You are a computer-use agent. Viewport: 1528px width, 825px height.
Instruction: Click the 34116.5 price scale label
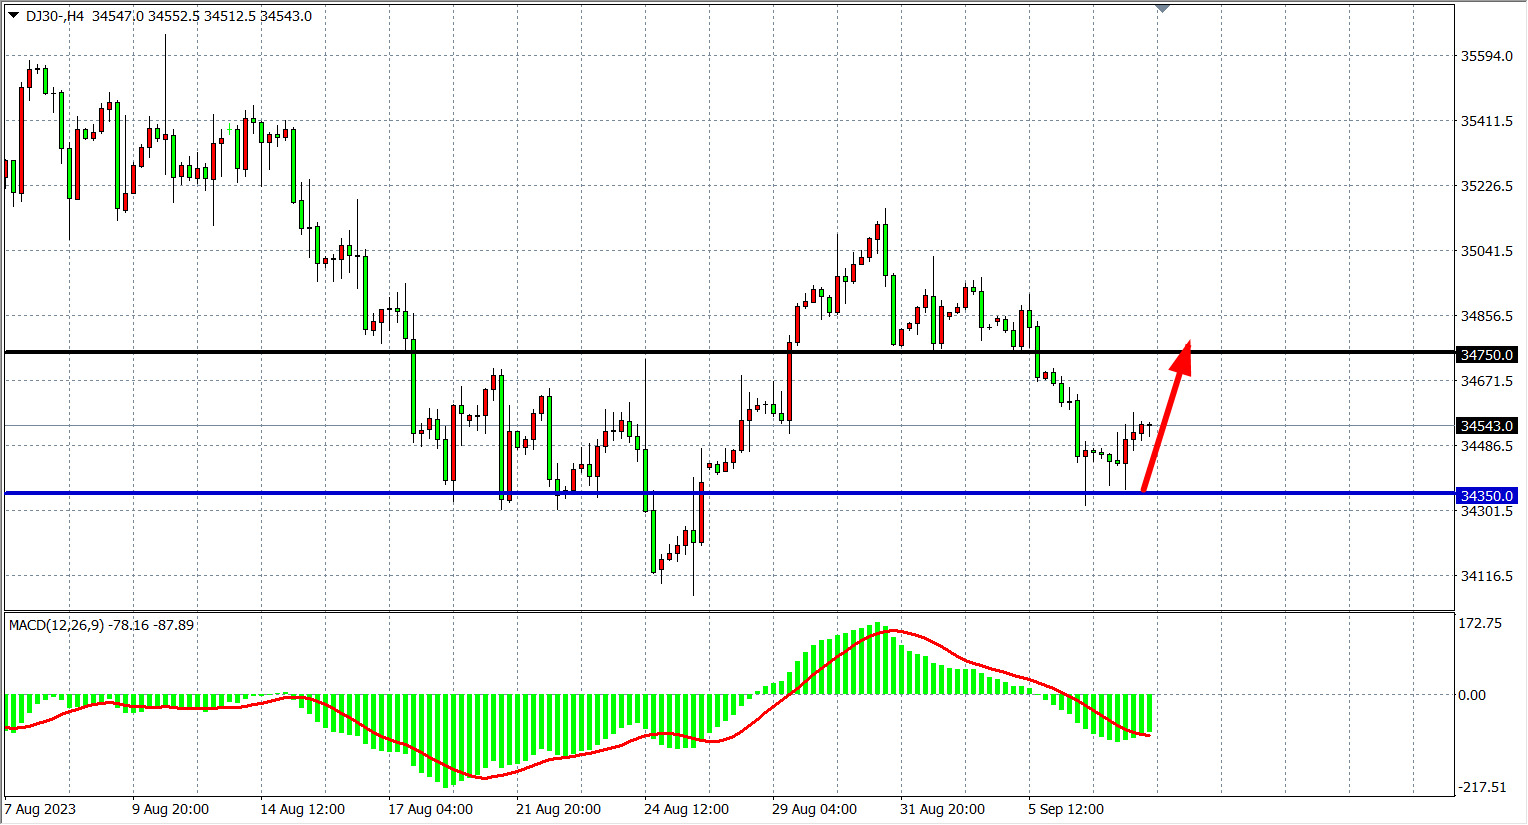coord(1487,576)
